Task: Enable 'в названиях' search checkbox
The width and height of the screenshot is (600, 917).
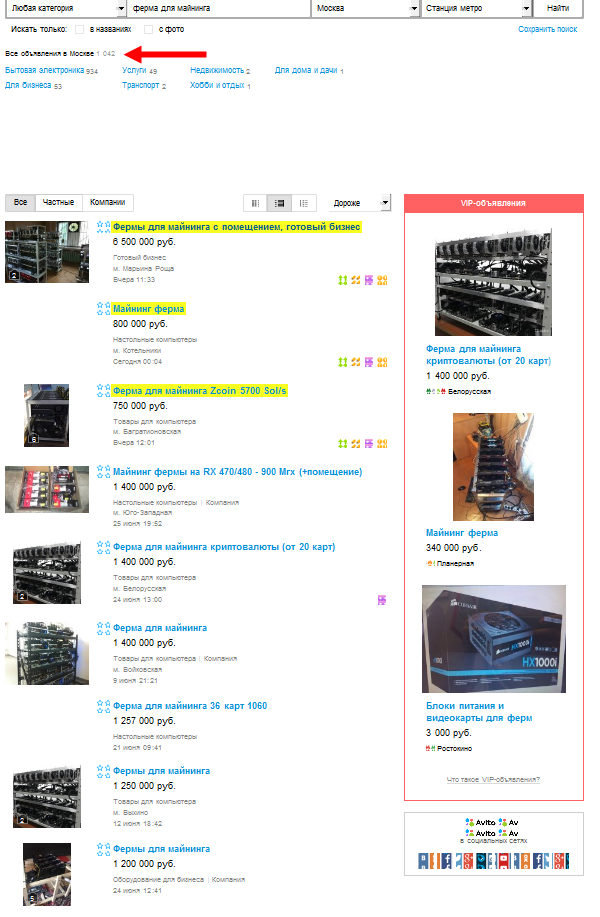Action: pos(80,29)
